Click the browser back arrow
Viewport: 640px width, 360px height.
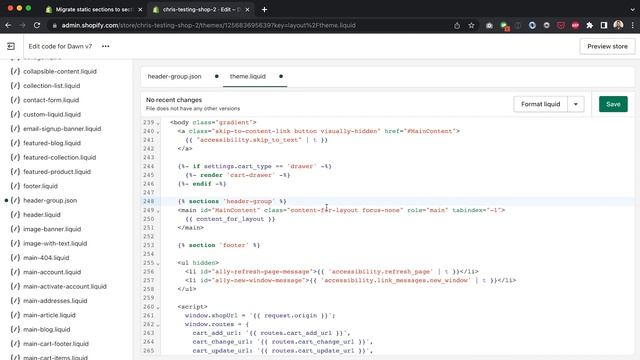[x=8, y=25]
